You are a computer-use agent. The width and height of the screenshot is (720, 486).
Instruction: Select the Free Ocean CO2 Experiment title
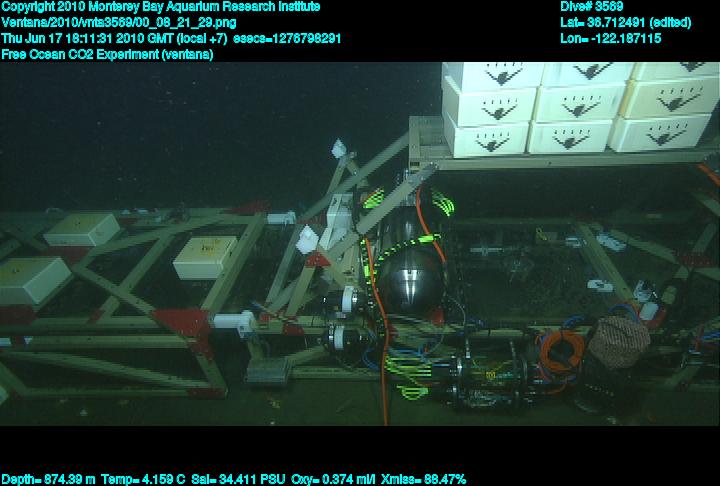point(107,54)
